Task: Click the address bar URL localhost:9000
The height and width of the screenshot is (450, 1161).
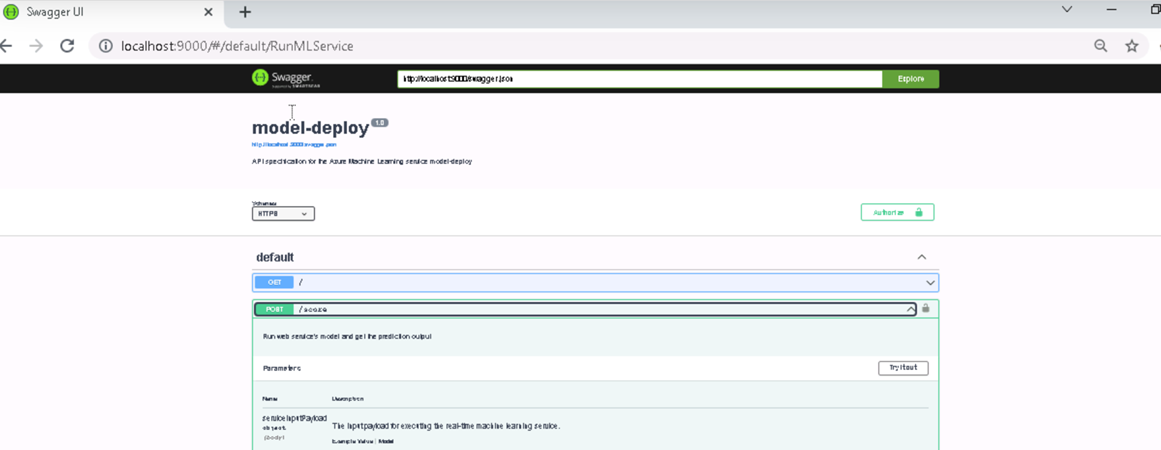Action: click(237, 46)
